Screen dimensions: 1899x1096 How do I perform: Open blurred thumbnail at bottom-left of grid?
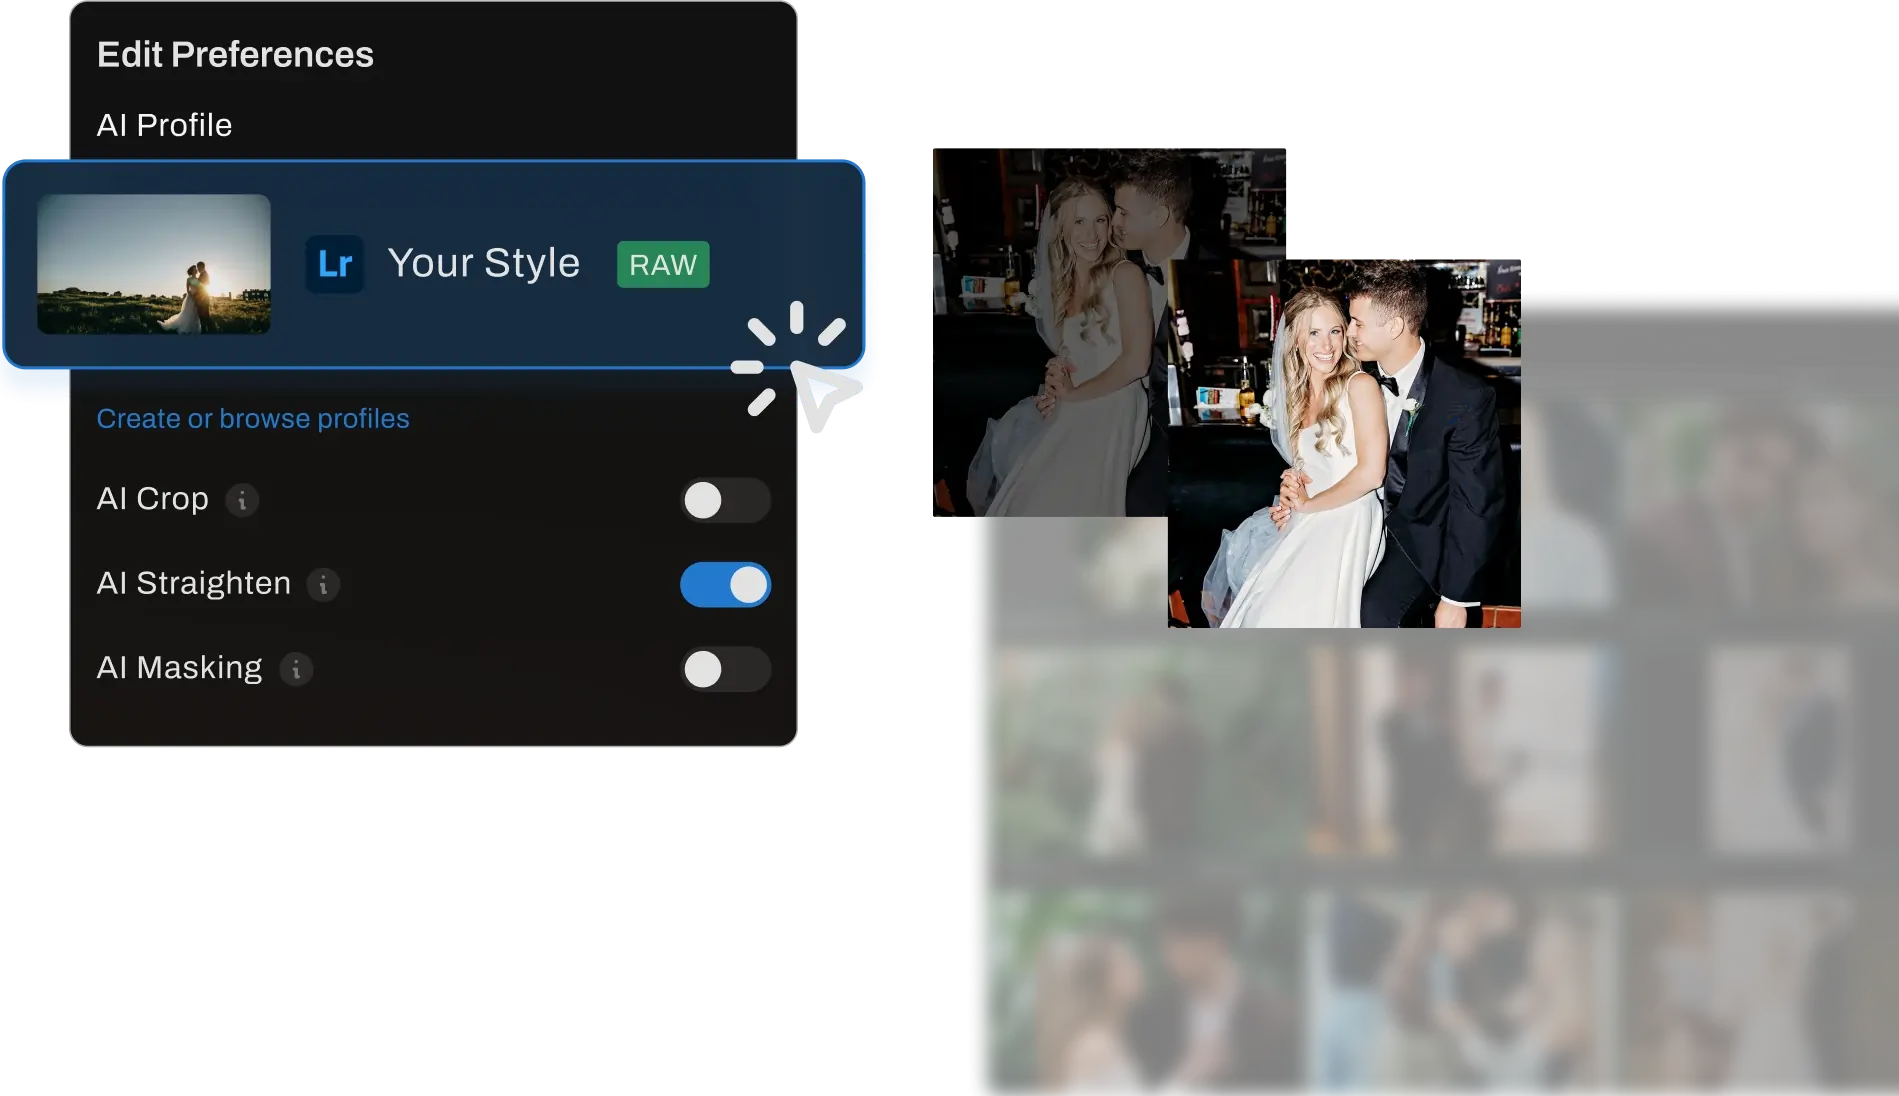tap(1135, 992)
